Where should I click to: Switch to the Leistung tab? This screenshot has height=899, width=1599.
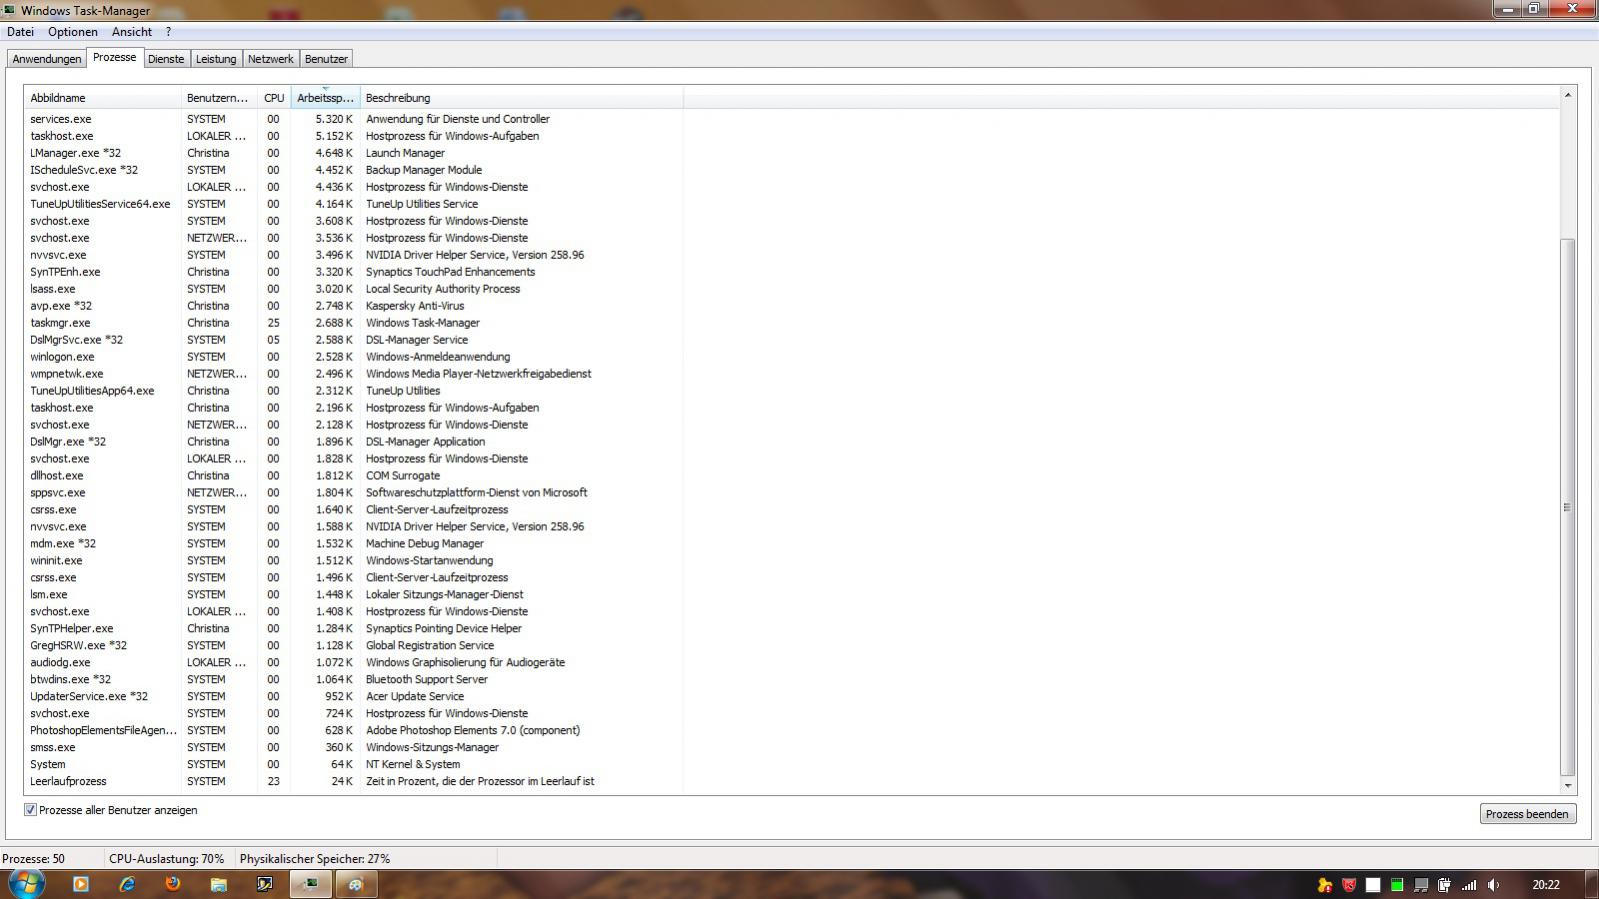(x=216, y=59)
